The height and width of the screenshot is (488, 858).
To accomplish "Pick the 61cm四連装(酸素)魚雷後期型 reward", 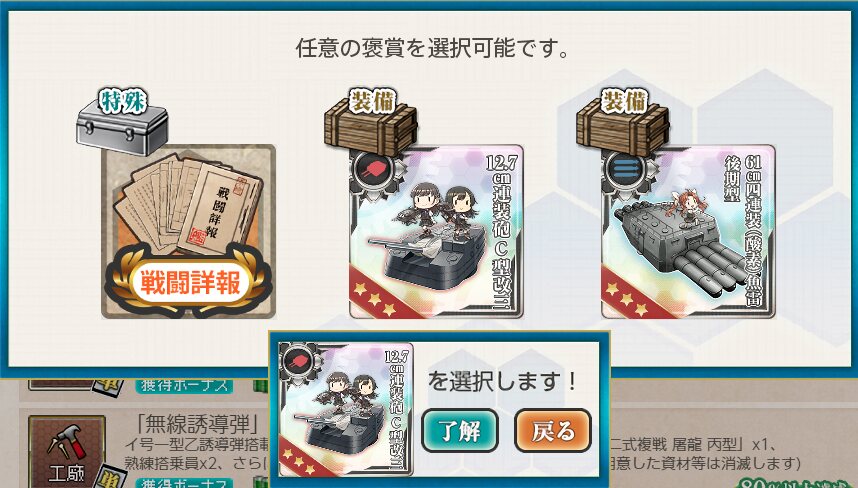I will tap(688, 231).
